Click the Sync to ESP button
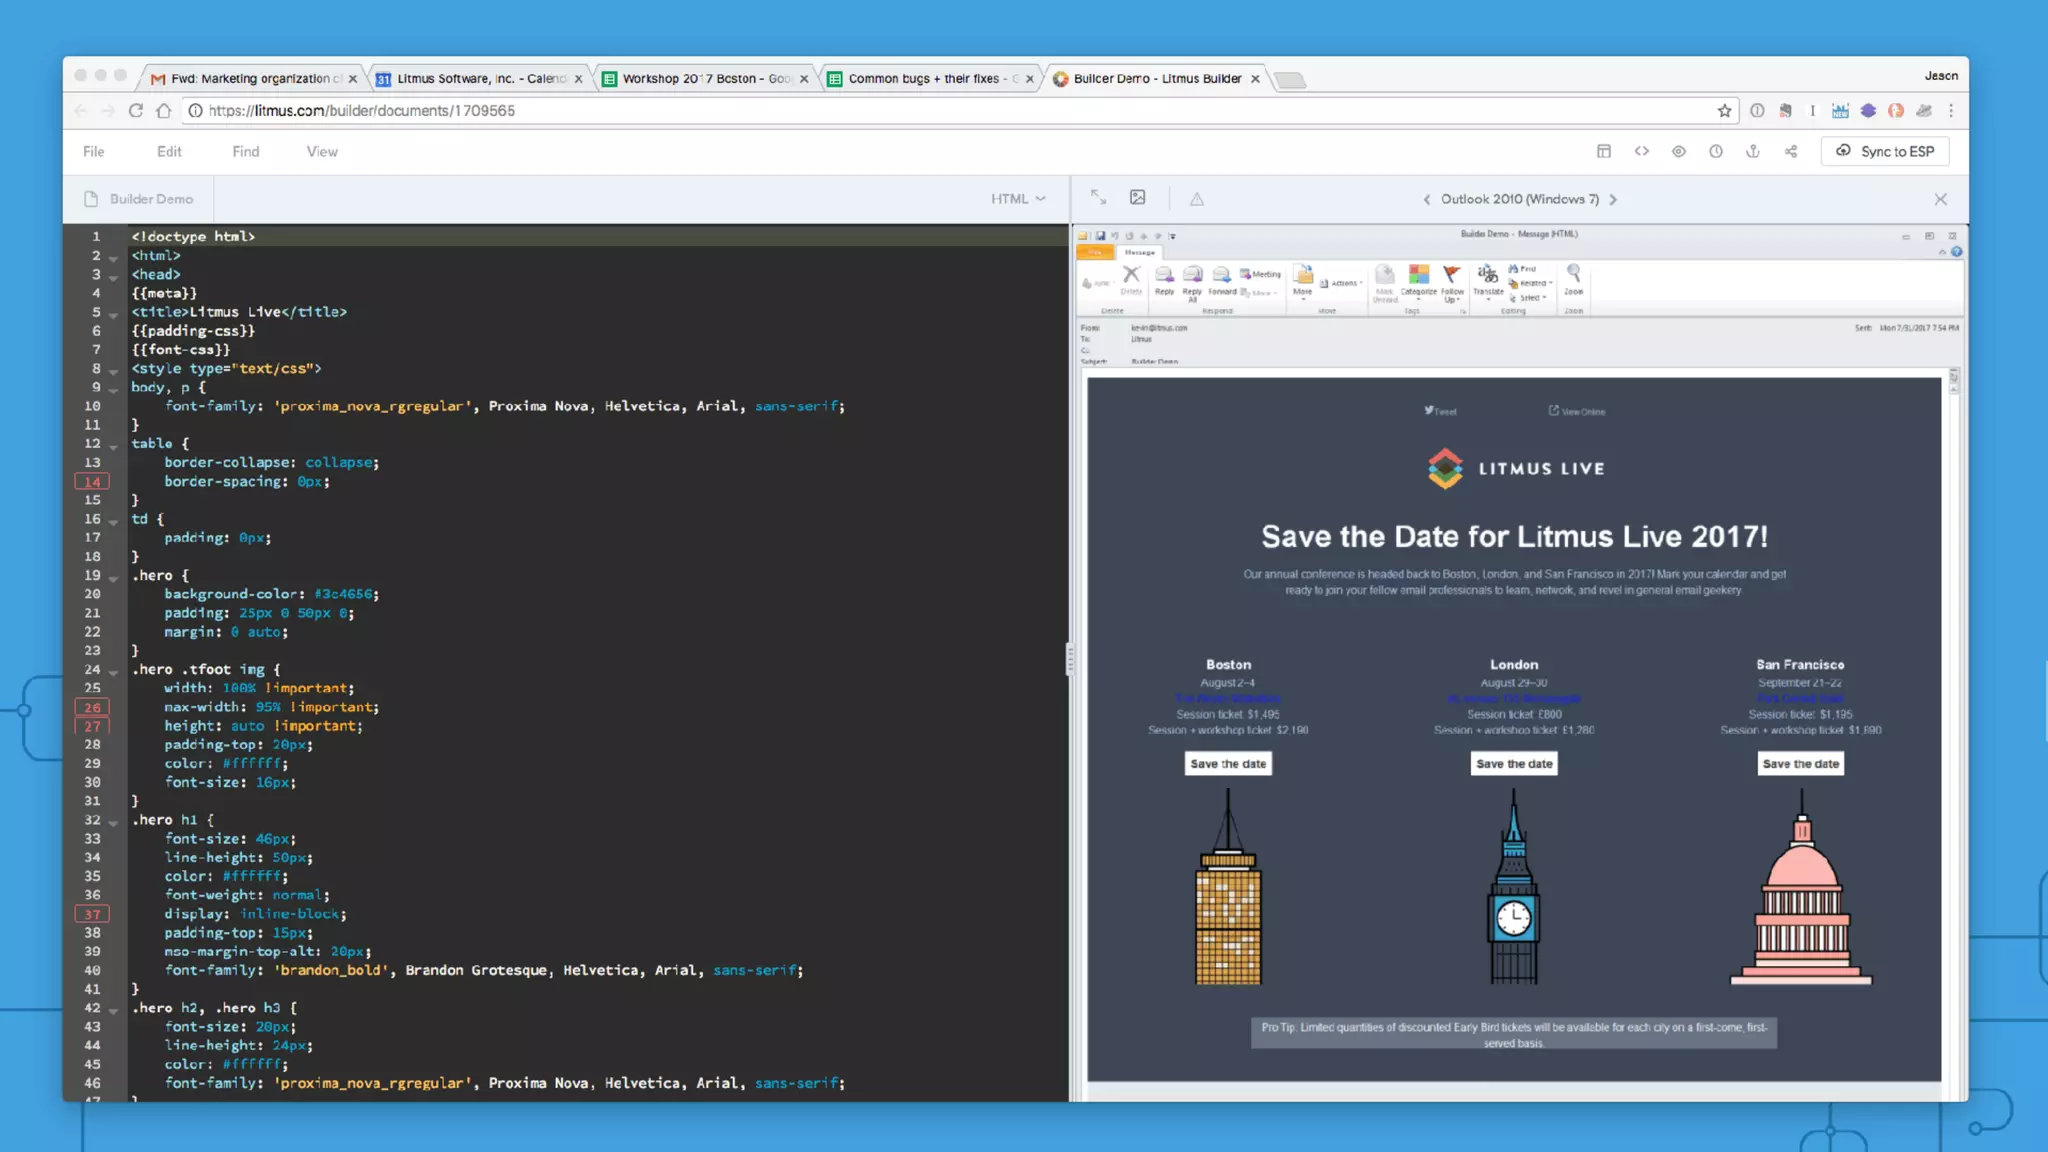This screenshot has height=1152, width=2048. [x=1885, y=151]
